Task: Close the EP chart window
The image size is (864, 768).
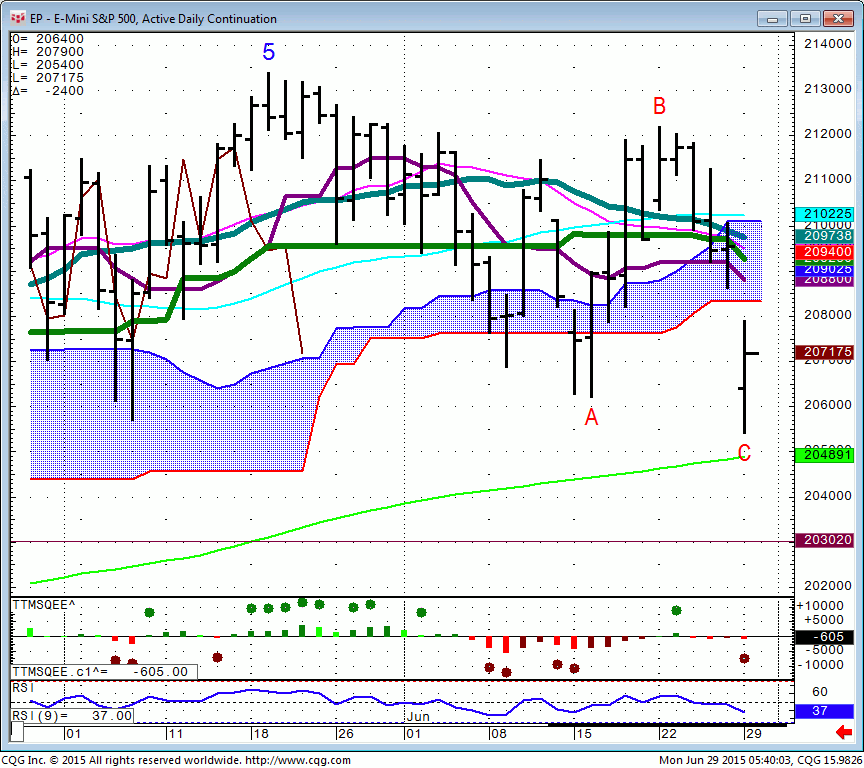Action: tap(838, 19)
